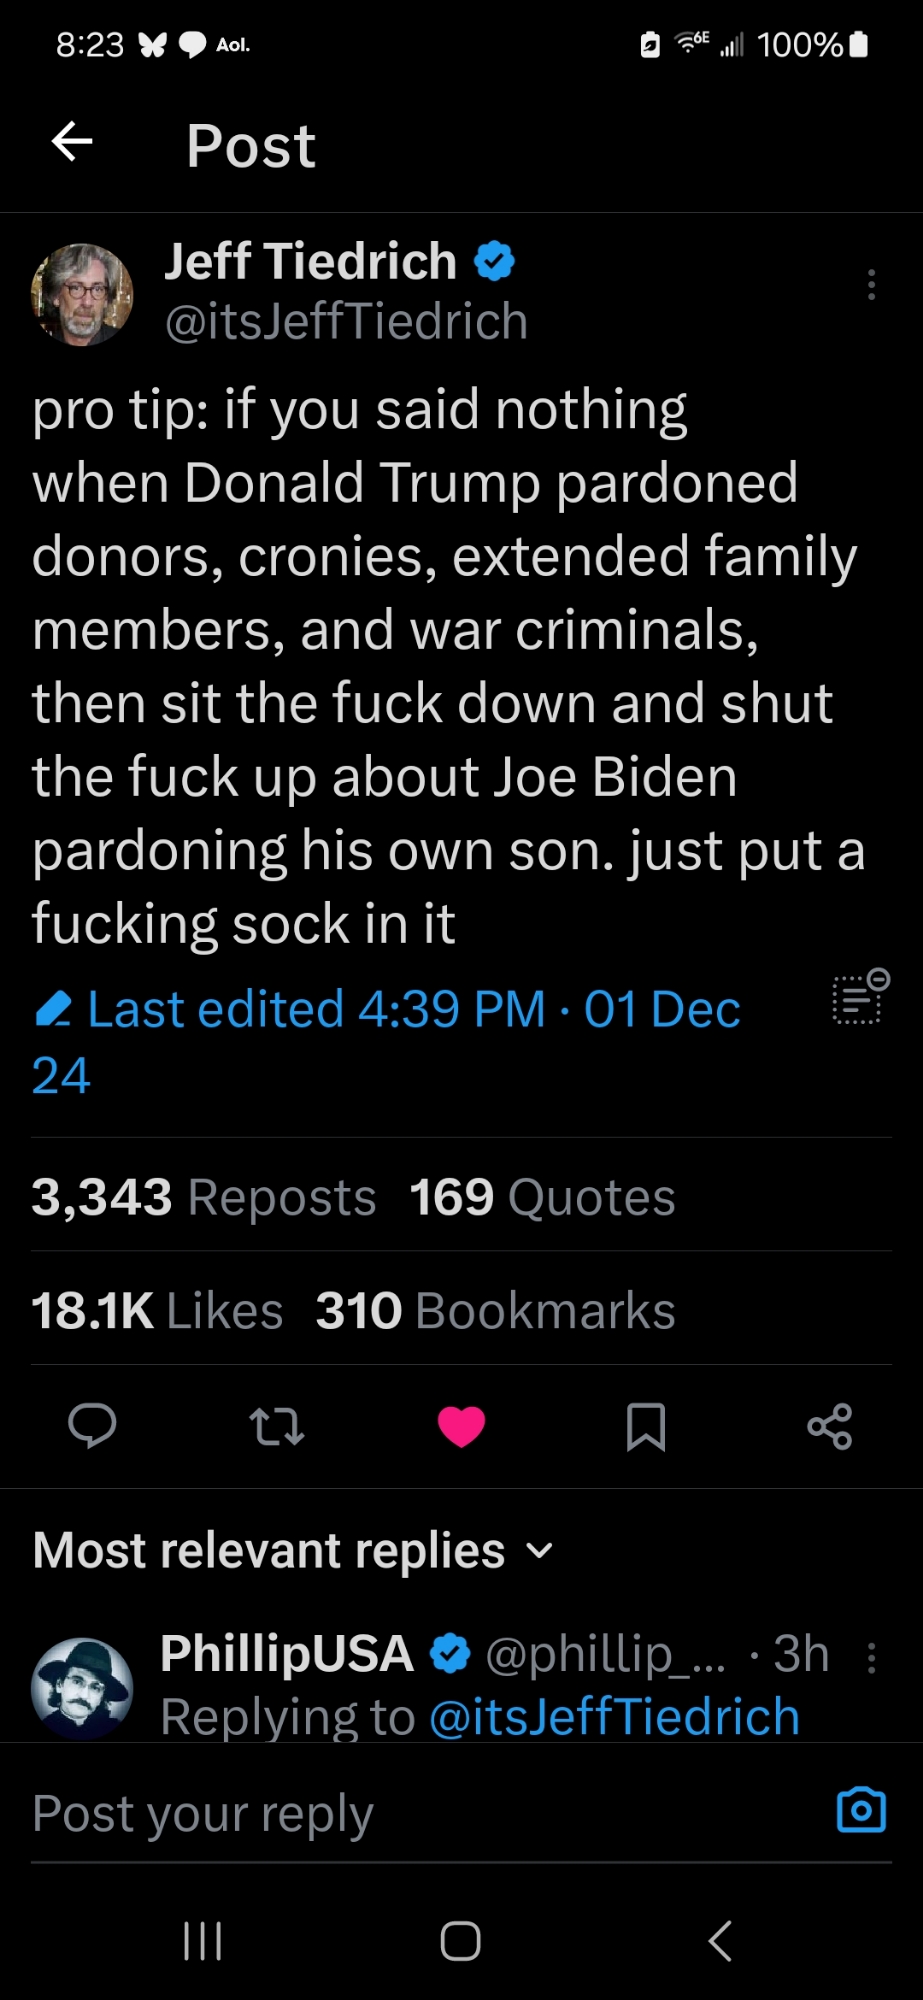Screen dimensions: 923x2000
Task: Bookmark this post with the bookmark icon
Action: (645, 1426)
